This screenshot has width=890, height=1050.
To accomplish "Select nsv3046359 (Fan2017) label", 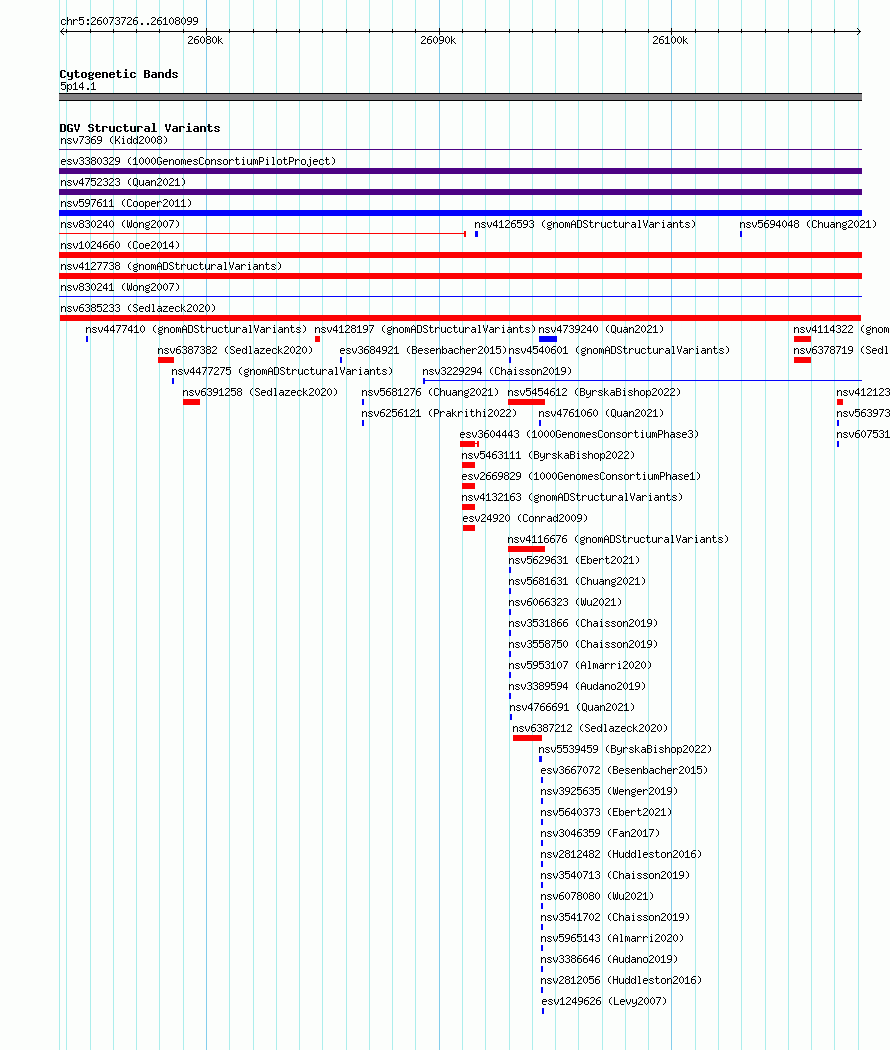I will click(600, 834).
